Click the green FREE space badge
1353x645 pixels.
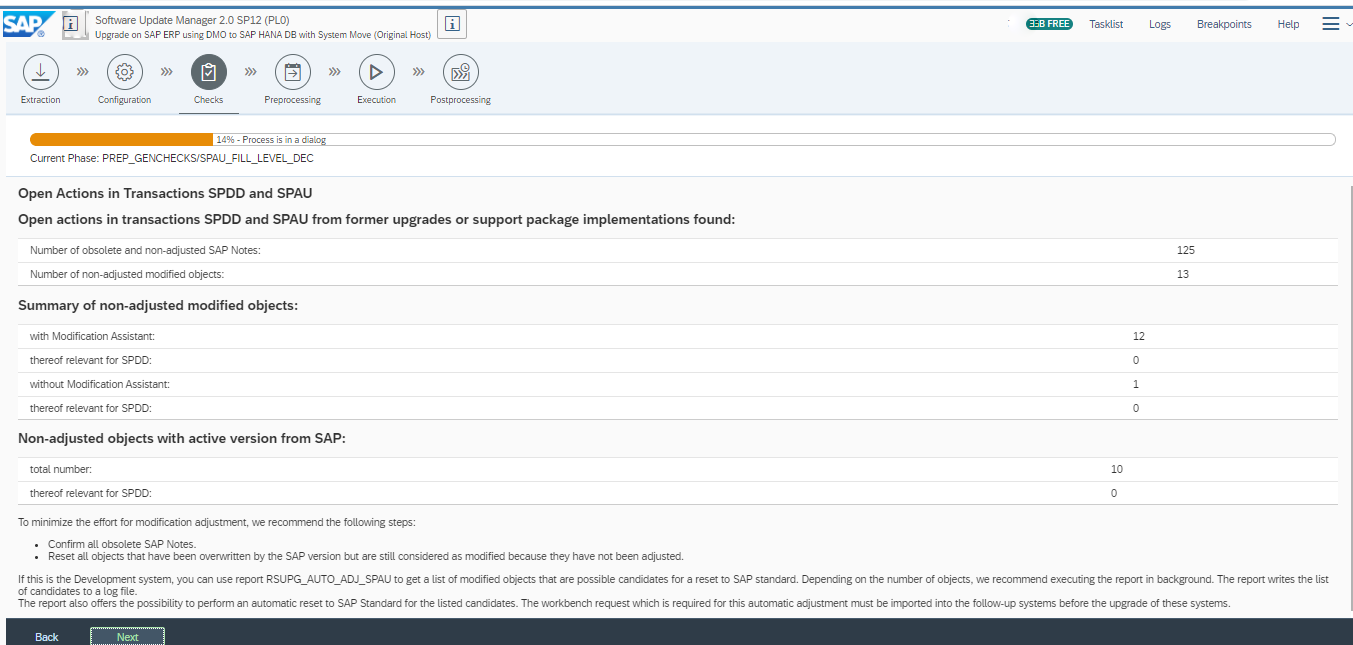point(1049,24)
